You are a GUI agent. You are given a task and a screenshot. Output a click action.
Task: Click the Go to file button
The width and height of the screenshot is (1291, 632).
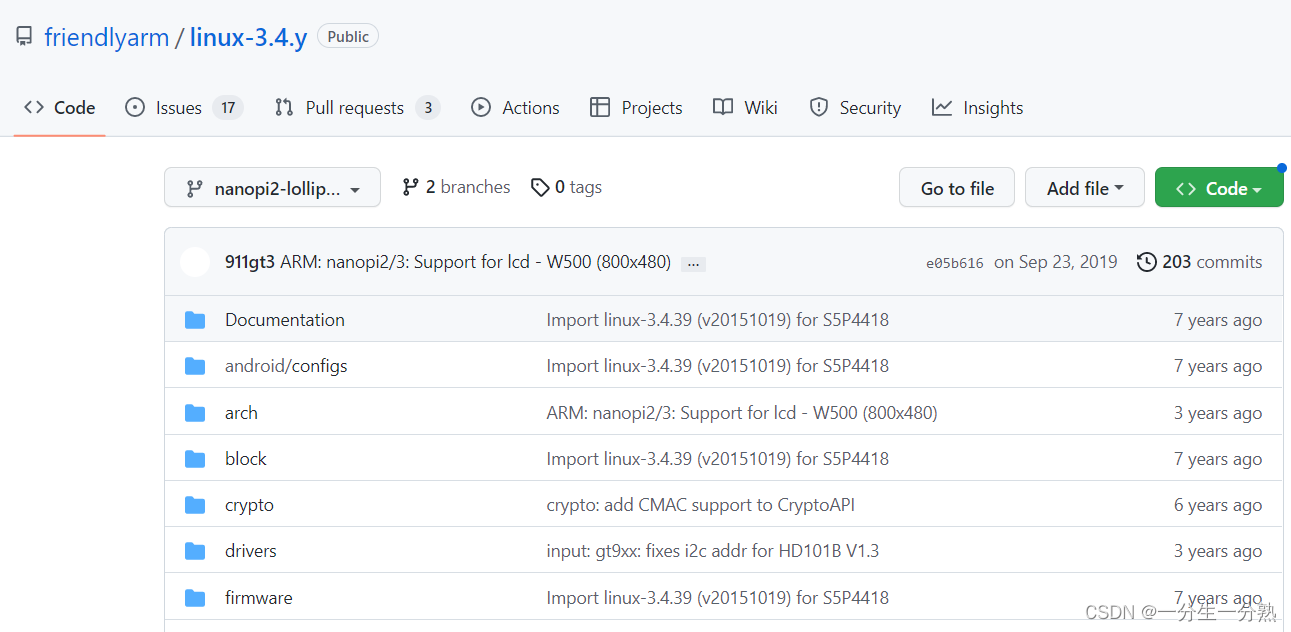(957, 188)
